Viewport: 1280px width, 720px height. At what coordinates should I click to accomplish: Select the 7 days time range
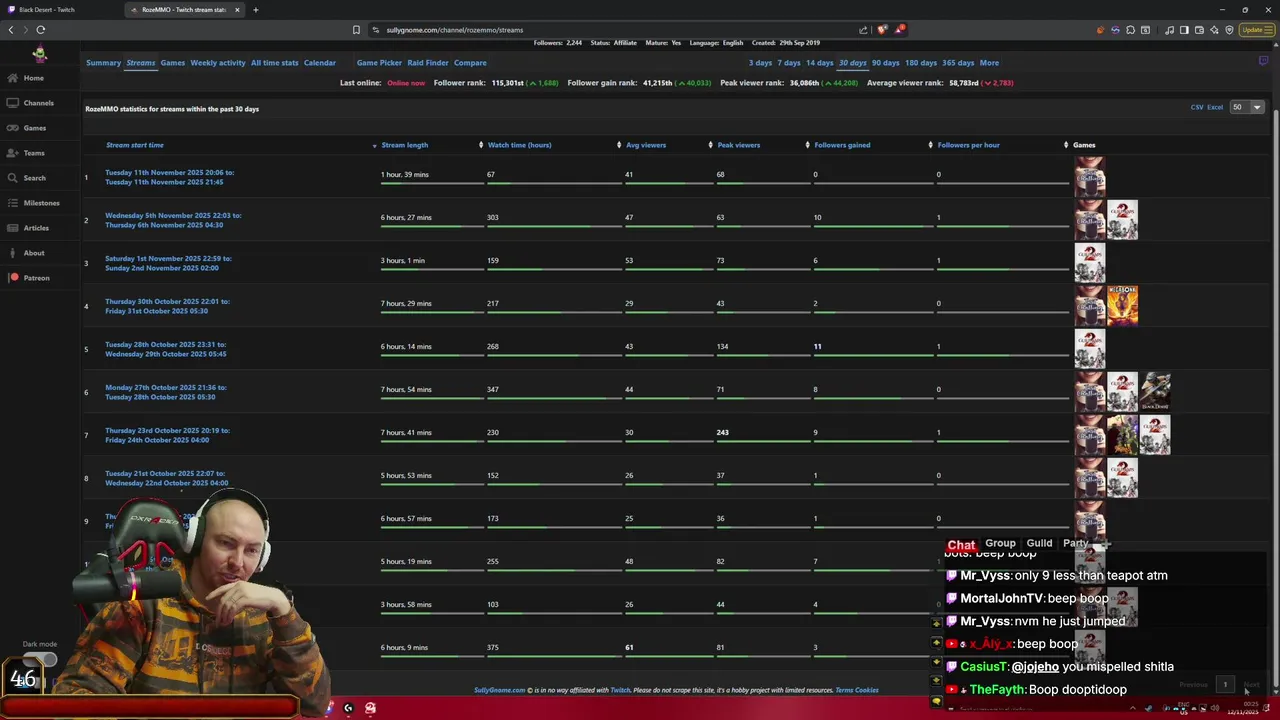pyautogui.click(x=789, y=63)
